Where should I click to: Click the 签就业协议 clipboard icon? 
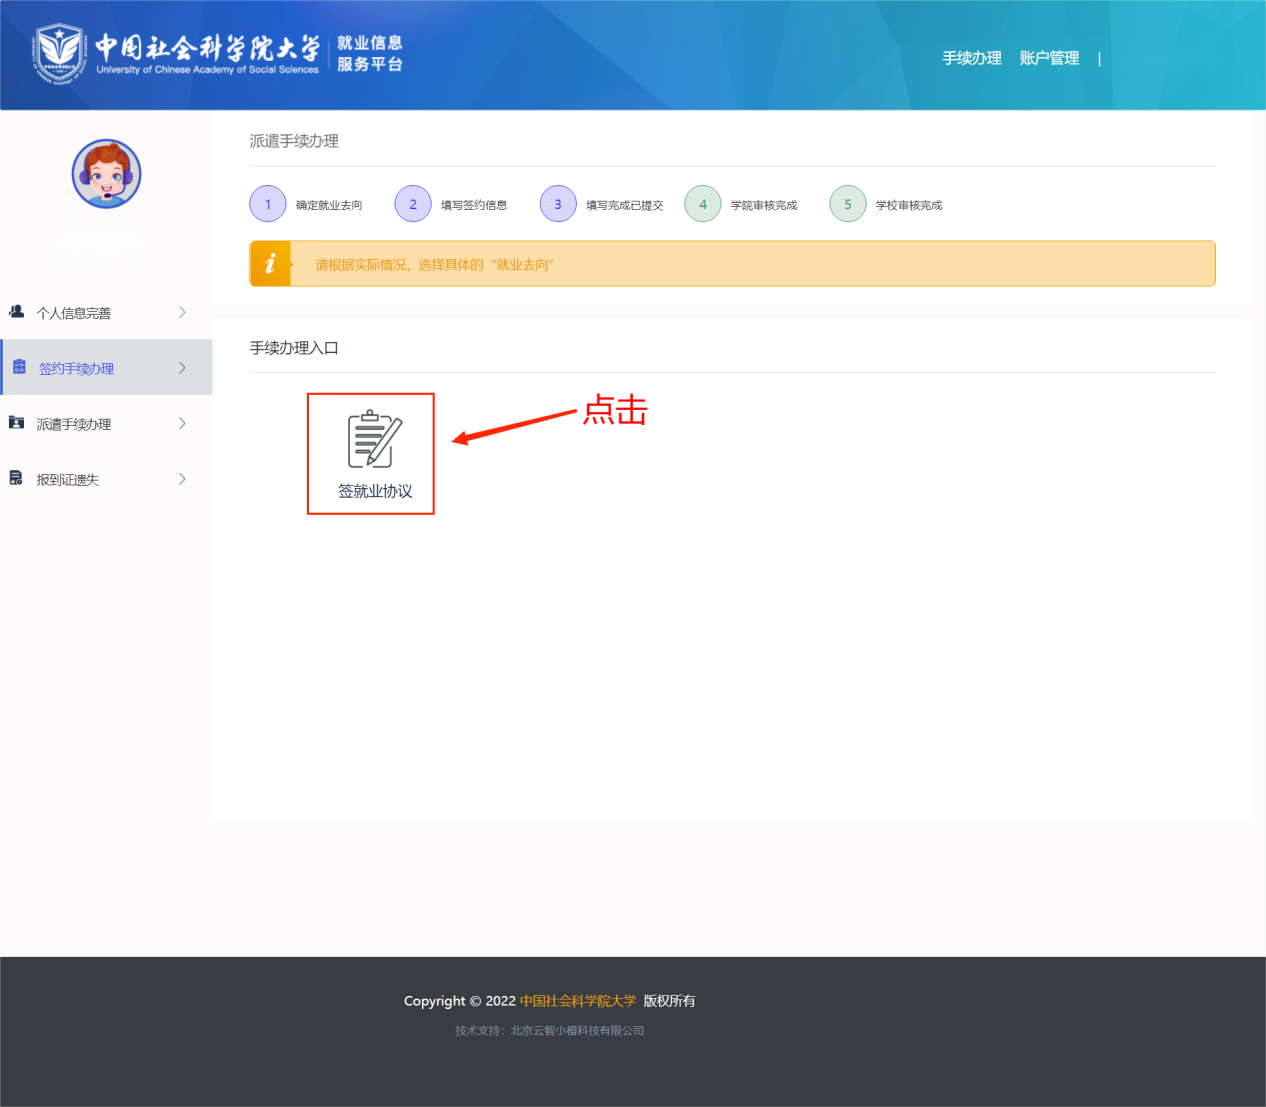pos(374,439)
